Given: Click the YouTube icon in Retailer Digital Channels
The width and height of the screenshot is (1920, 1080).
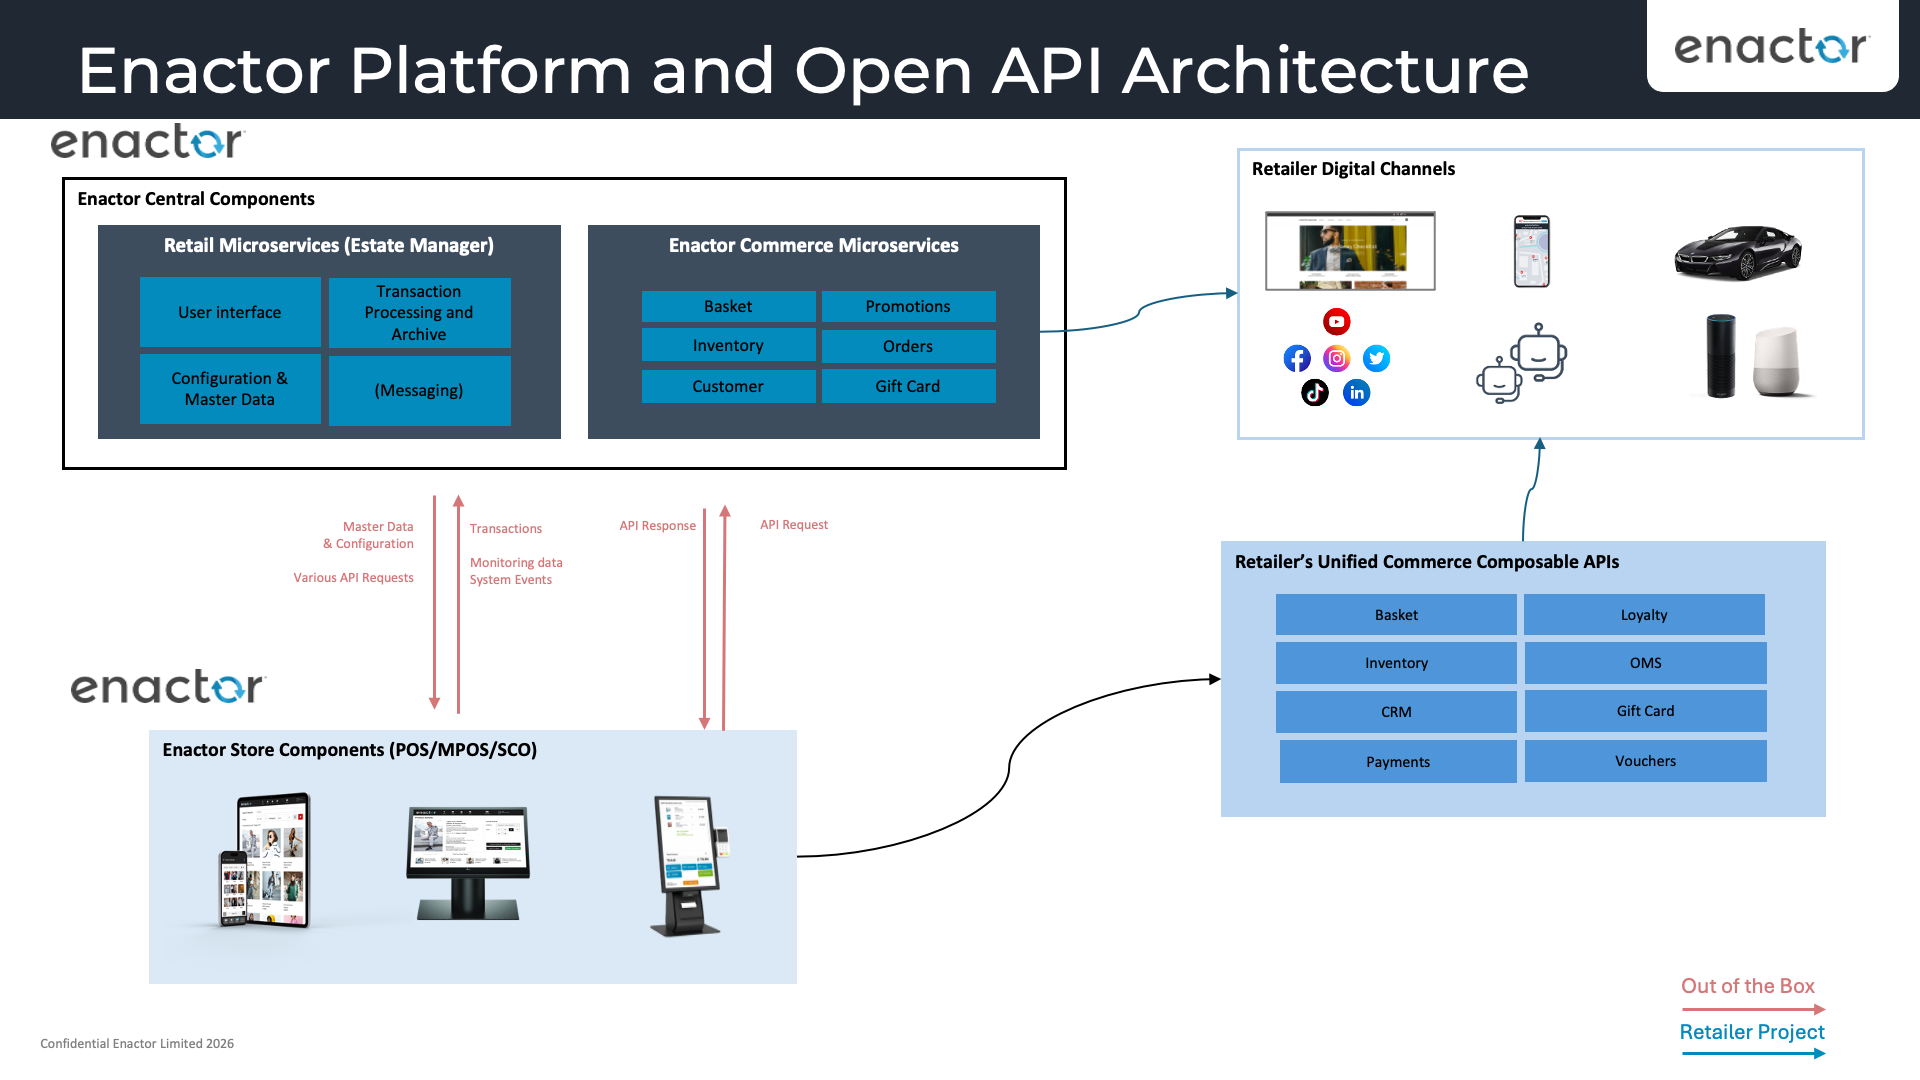Looking at the screenshot, I should (1337, 322).
